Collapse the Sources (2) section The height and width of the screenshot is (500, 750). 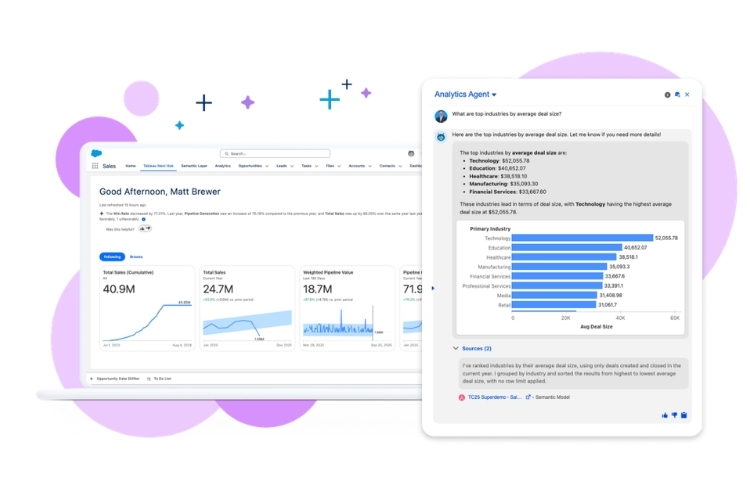click(455, 348)
